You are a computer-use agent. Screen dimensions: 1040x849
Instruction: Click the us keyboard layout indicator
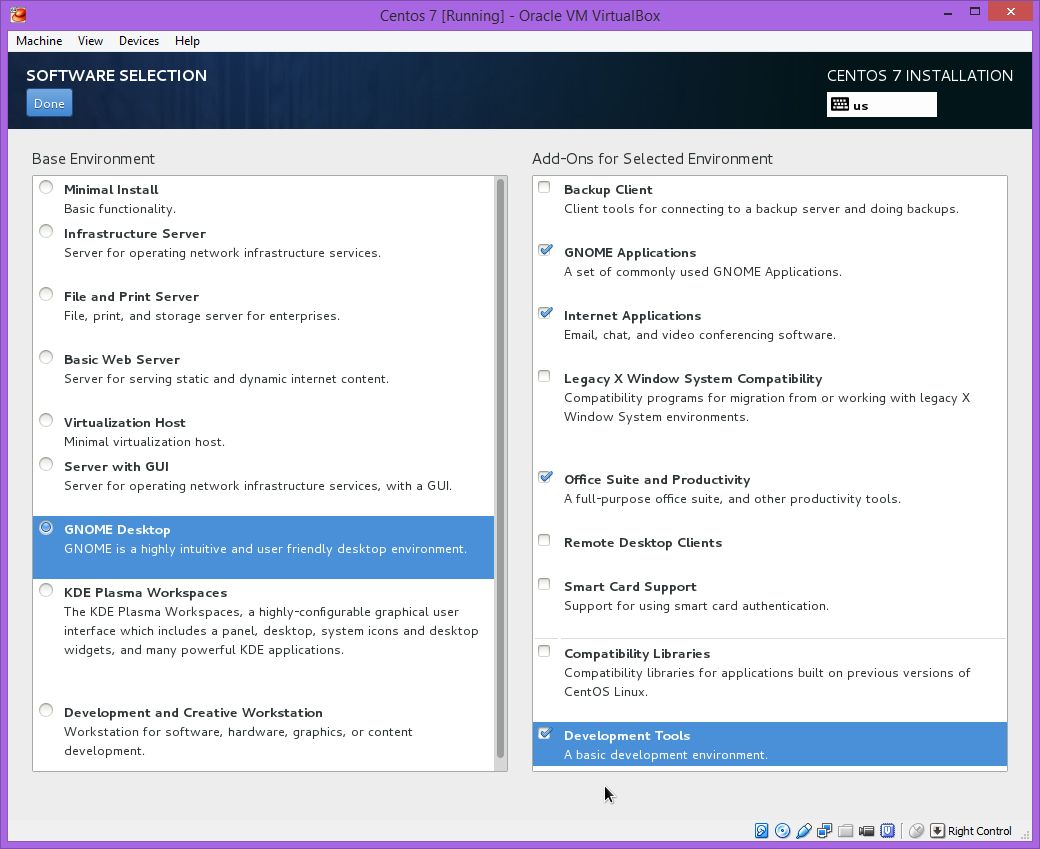pyautogui.click(x=881, y=105)
